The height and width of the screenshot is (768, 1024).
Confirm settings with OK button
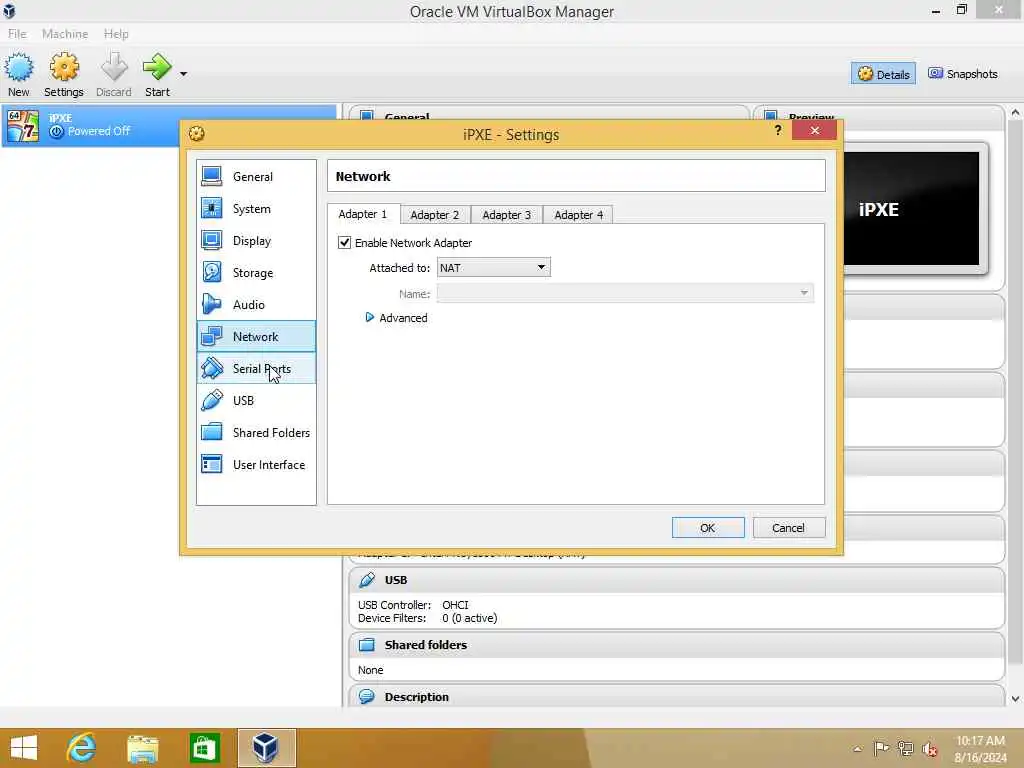708,528
